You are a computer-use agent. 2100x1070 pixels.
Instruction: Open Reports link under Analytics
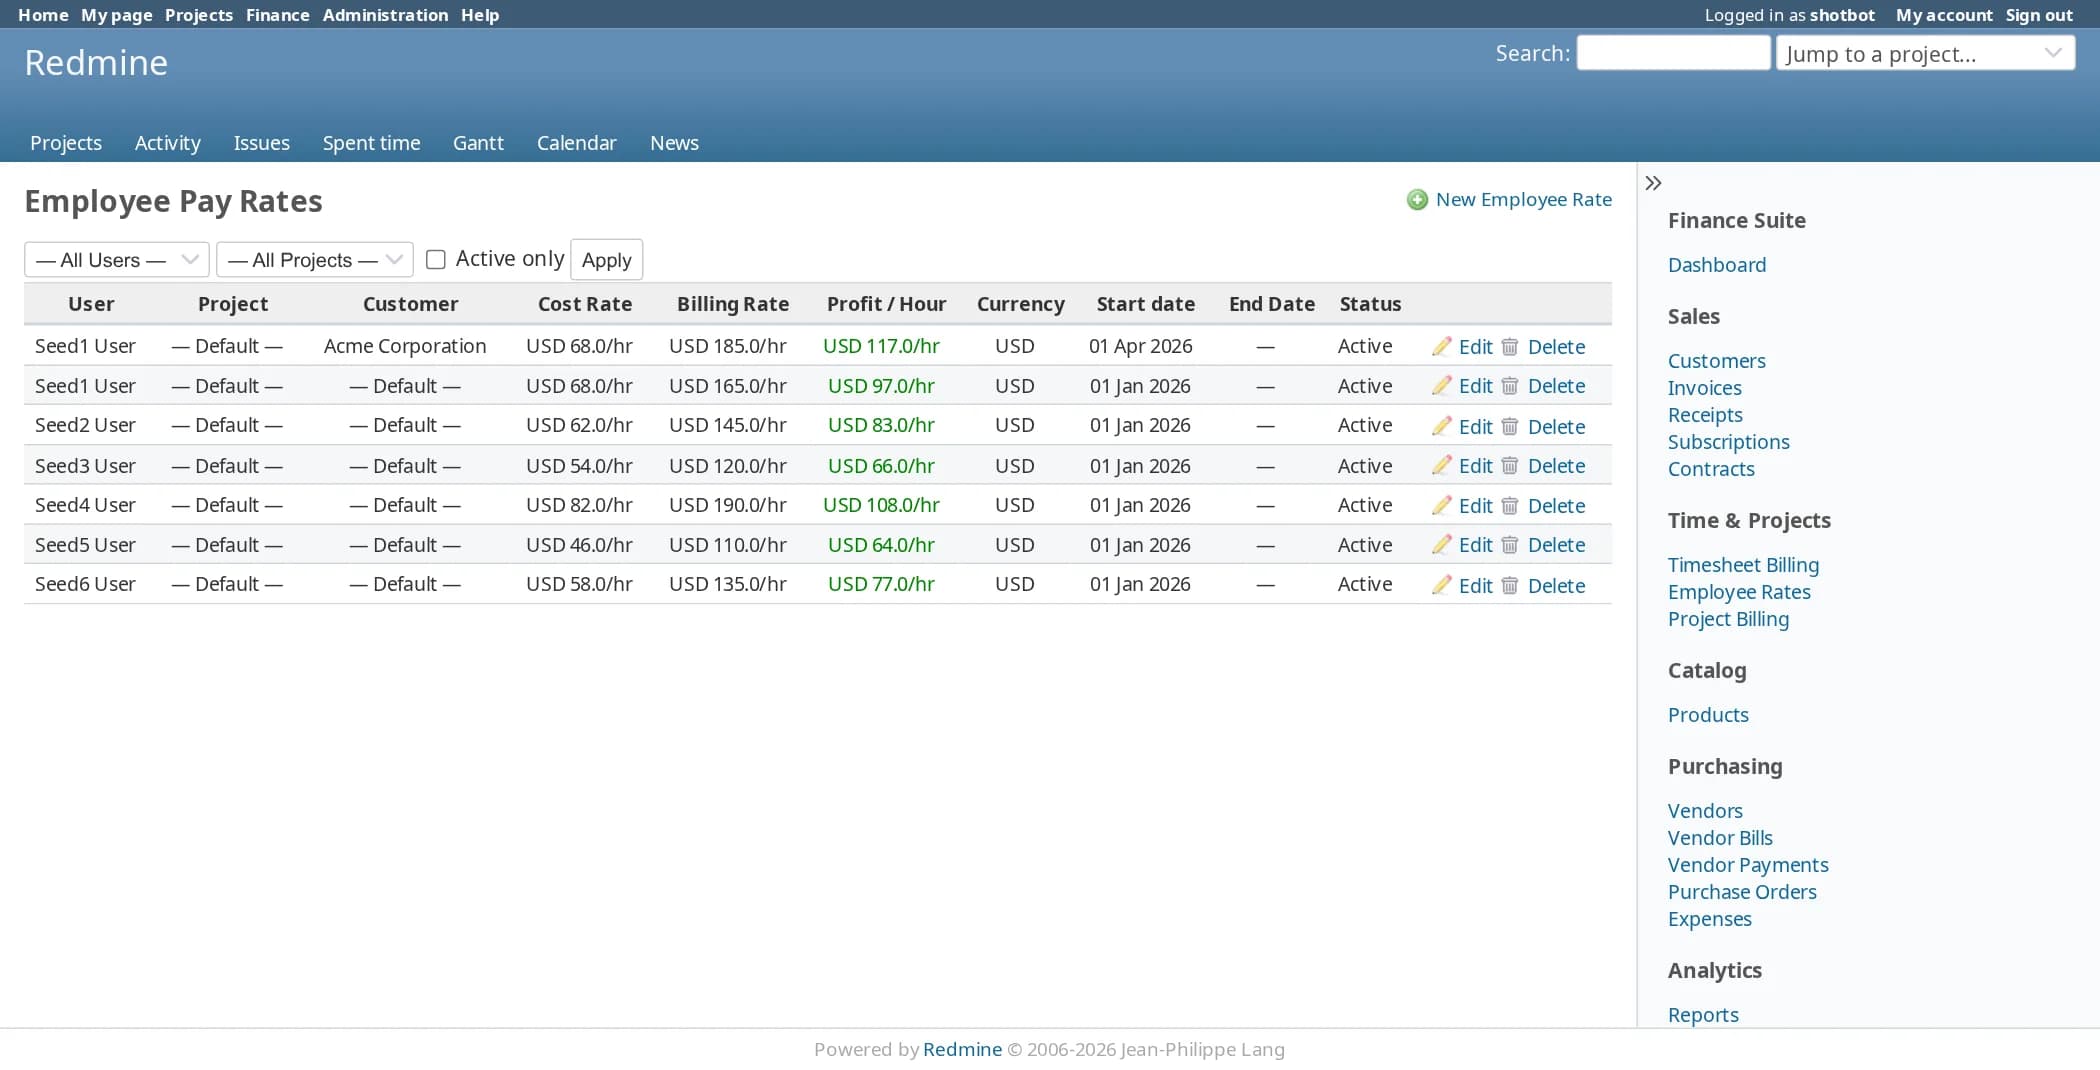(1703, 1015)
